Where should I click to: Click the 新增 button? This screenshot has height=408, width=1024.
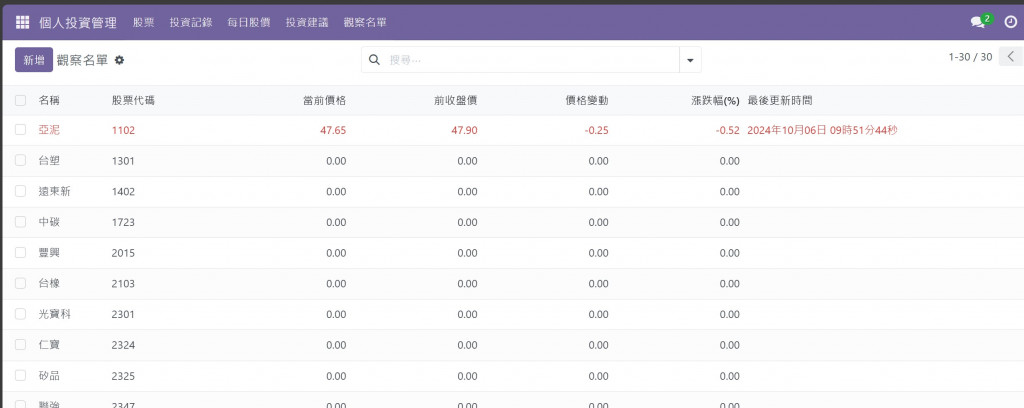[x=34, y=60]
